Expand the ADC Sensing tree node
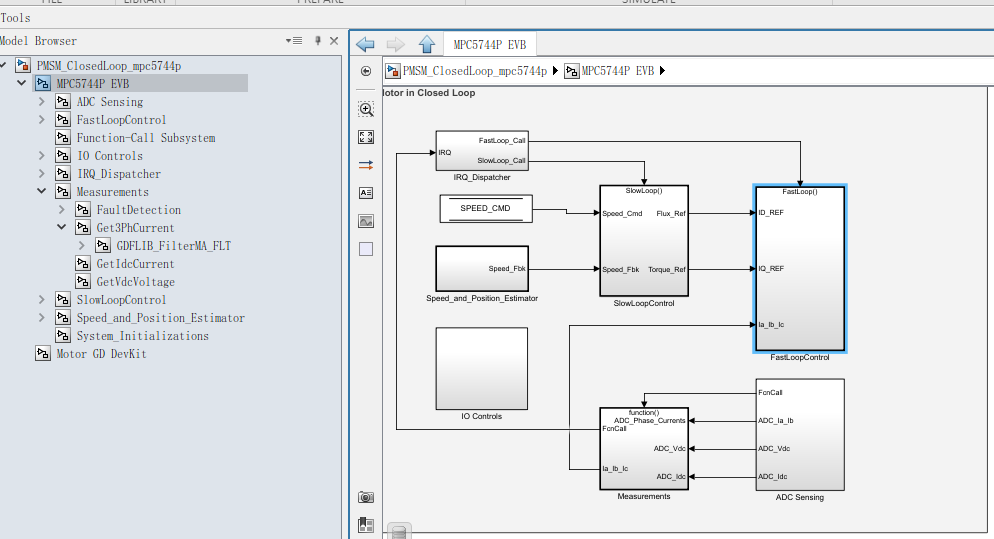This screenshot has width=994, height=539. click(x=41, y=101)
